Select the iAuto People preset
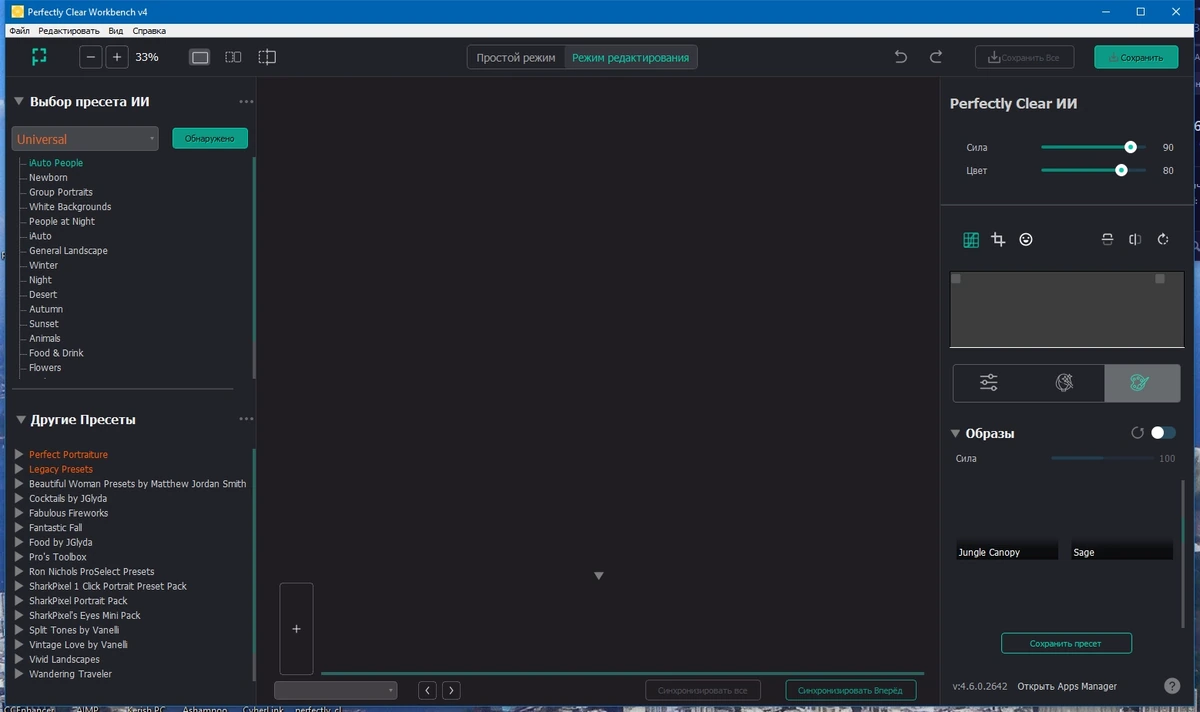Image resolution: width=1200 pixels, height=712 pixels. point(56,163)
